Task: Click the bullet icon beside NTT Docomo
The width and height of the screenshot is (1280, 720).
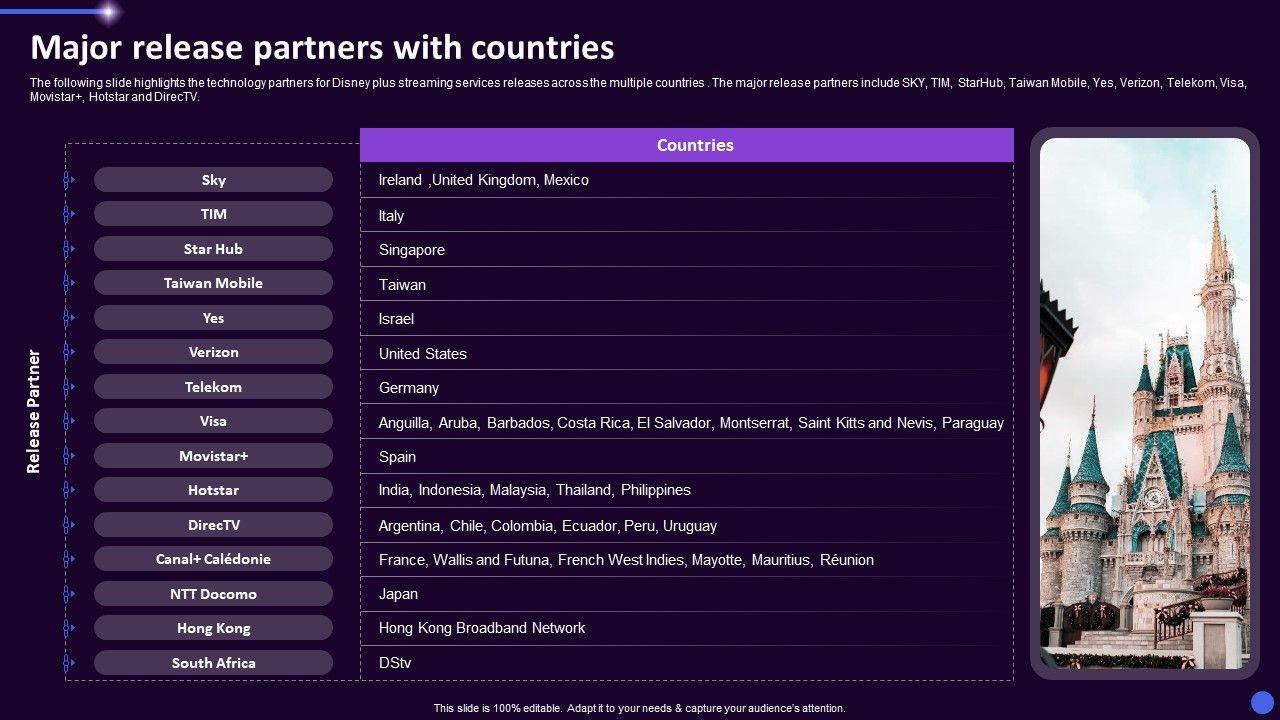Action: [x=68, y=594]
